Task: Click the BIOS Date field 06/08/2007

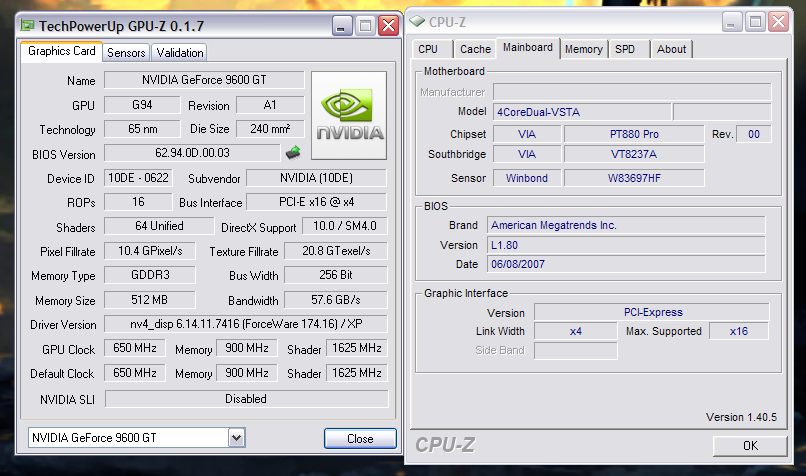Action: [x=626, y=264]
